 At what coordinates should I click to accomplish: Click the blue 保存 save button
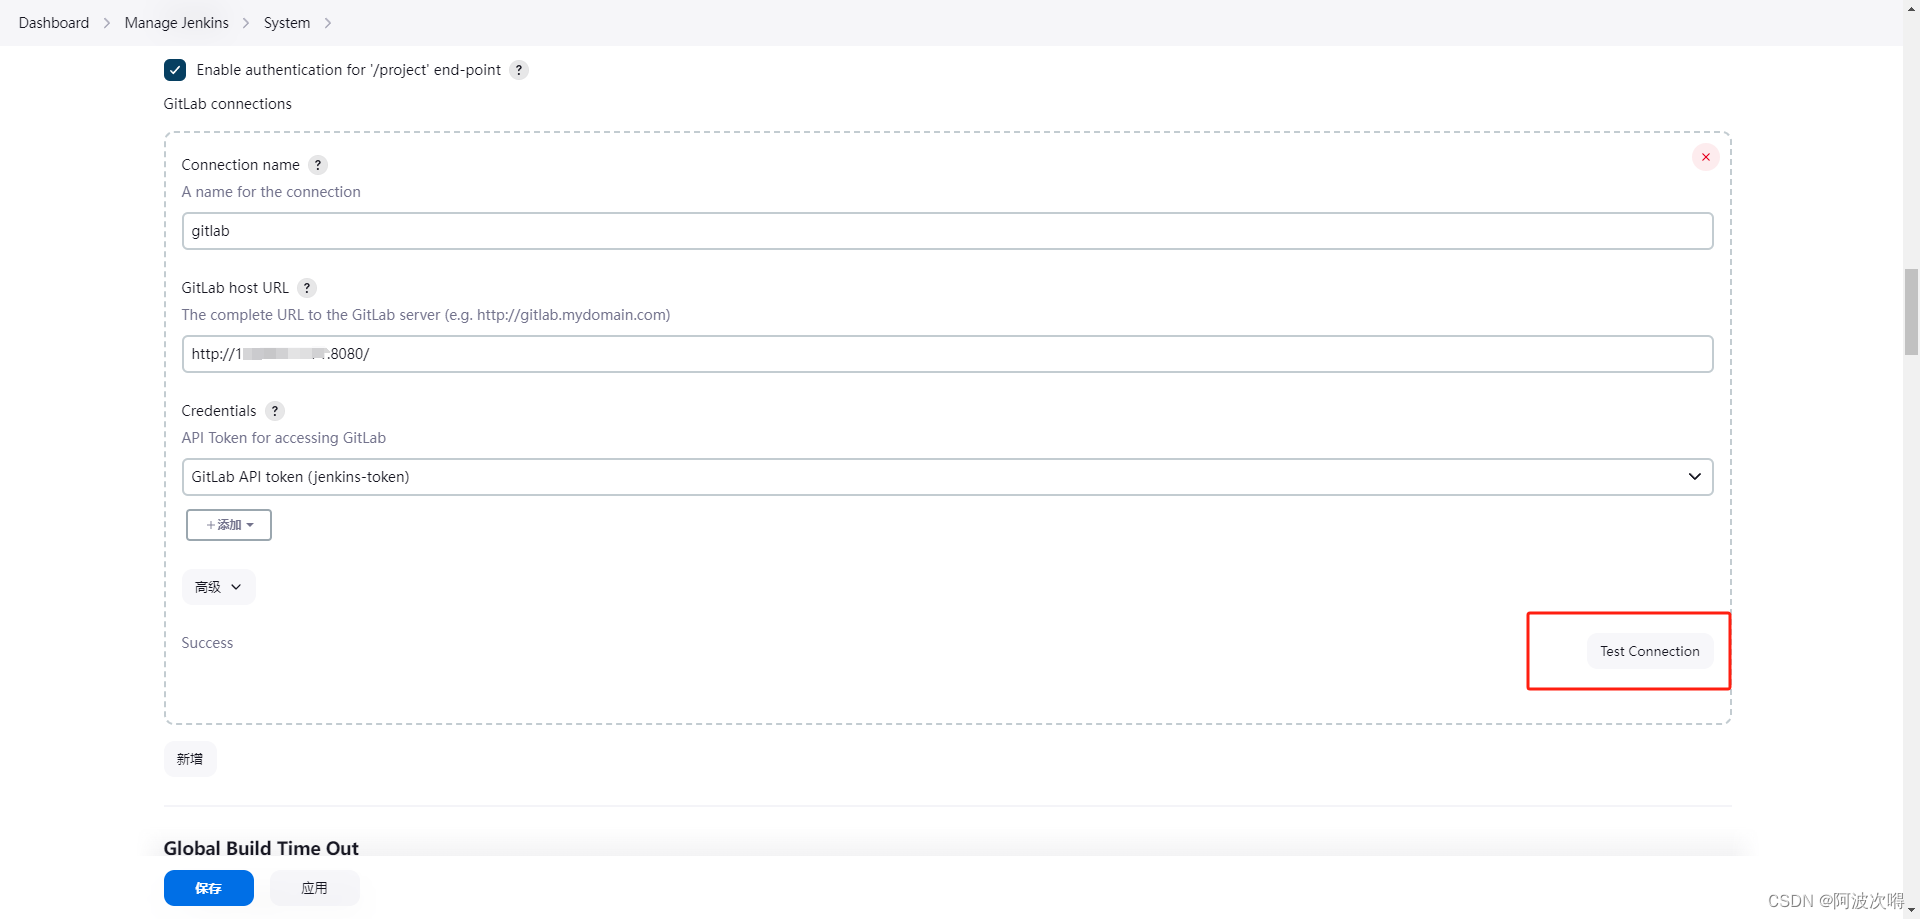pos(208,888)
